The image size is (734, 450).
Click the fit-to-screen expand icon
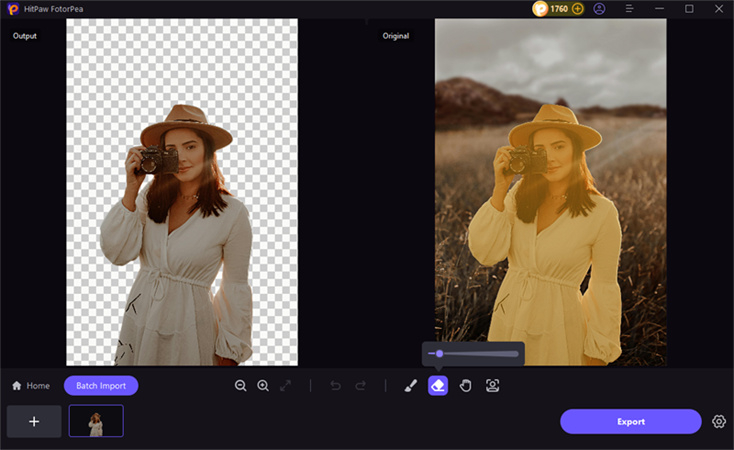tap(285, 386)
